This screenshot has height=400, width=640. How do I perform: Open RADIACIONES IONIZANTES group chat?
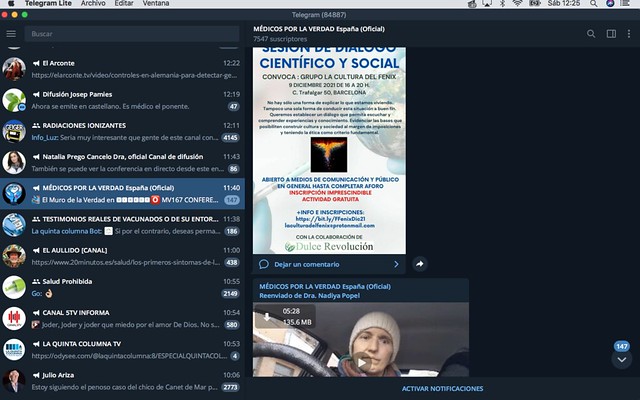point(122,131)
